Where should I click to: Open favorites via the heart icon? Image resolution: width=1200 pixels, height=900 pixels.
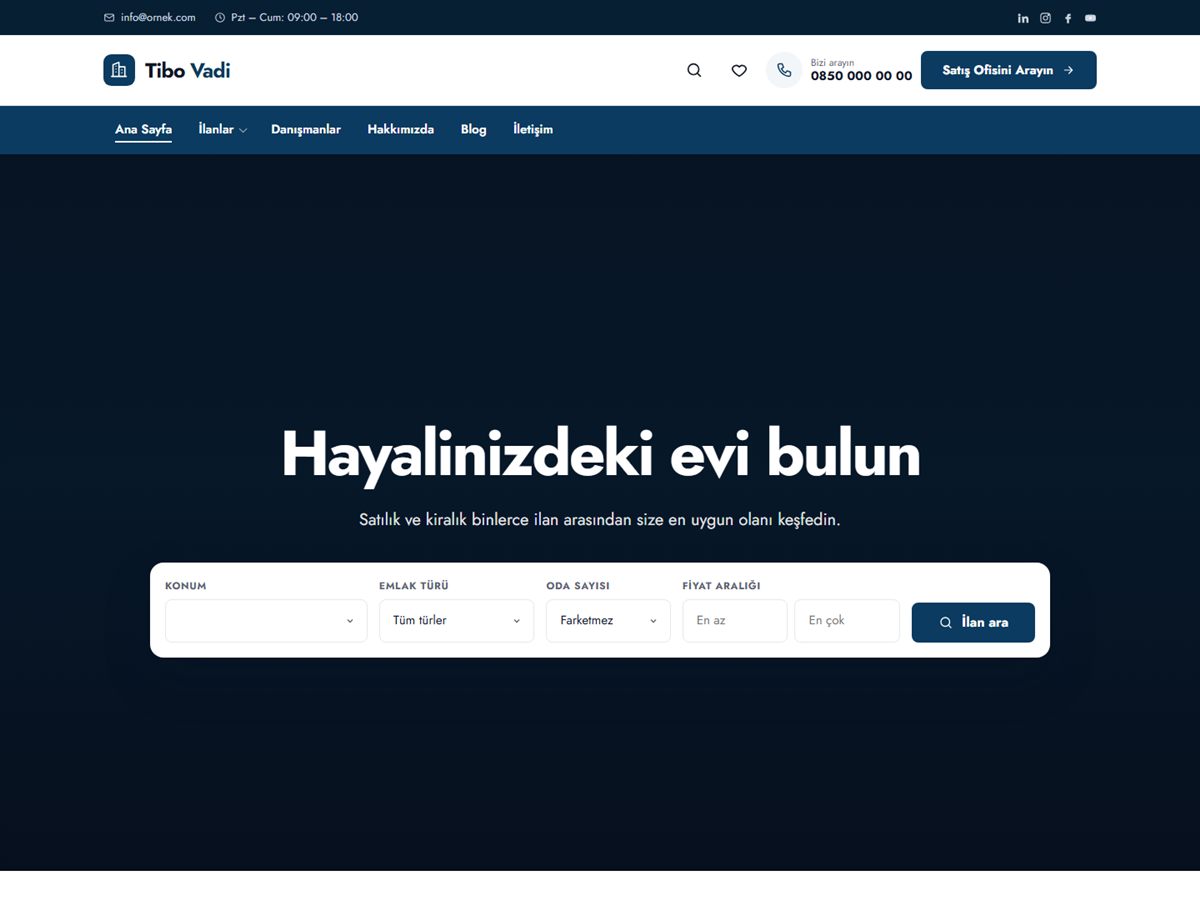click(x=739, y=70)
